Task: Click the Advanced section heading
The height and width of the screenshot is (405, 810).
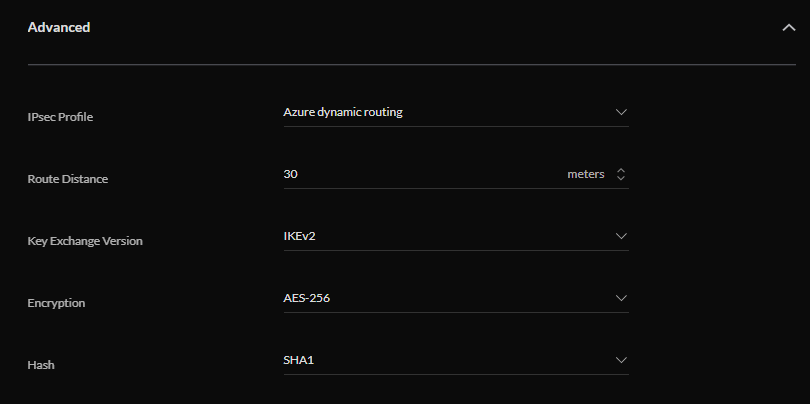Action: point(59,27)
